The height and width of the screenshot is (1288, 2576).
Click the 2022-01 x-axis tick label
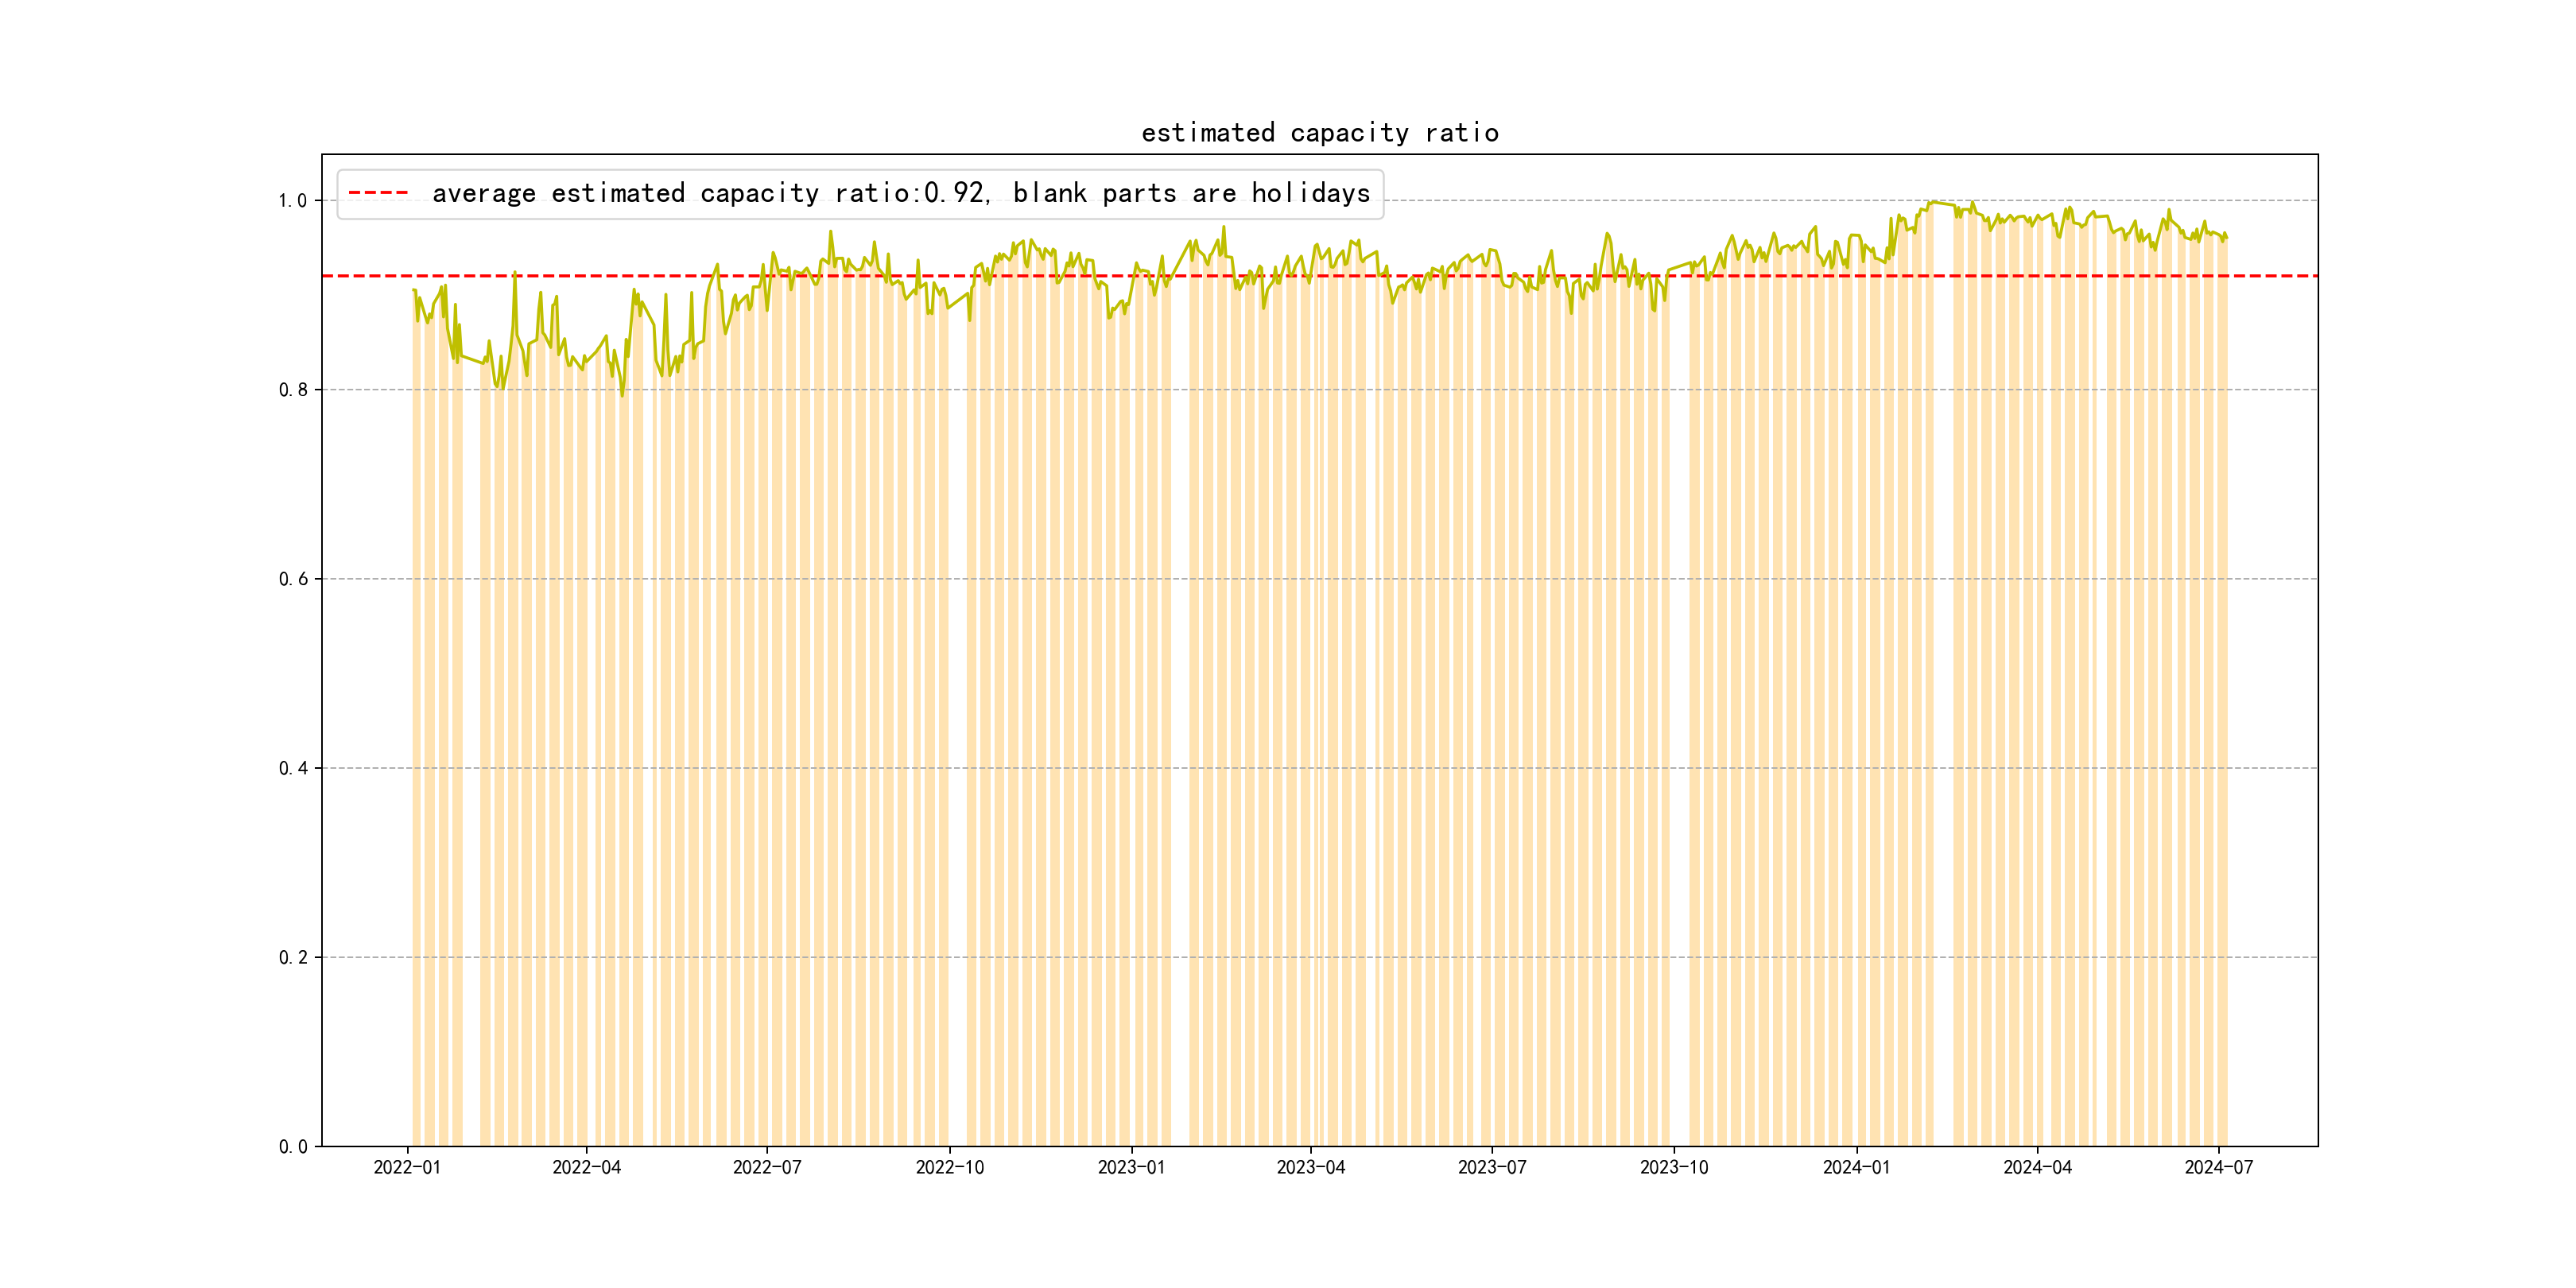[407, 1168]
